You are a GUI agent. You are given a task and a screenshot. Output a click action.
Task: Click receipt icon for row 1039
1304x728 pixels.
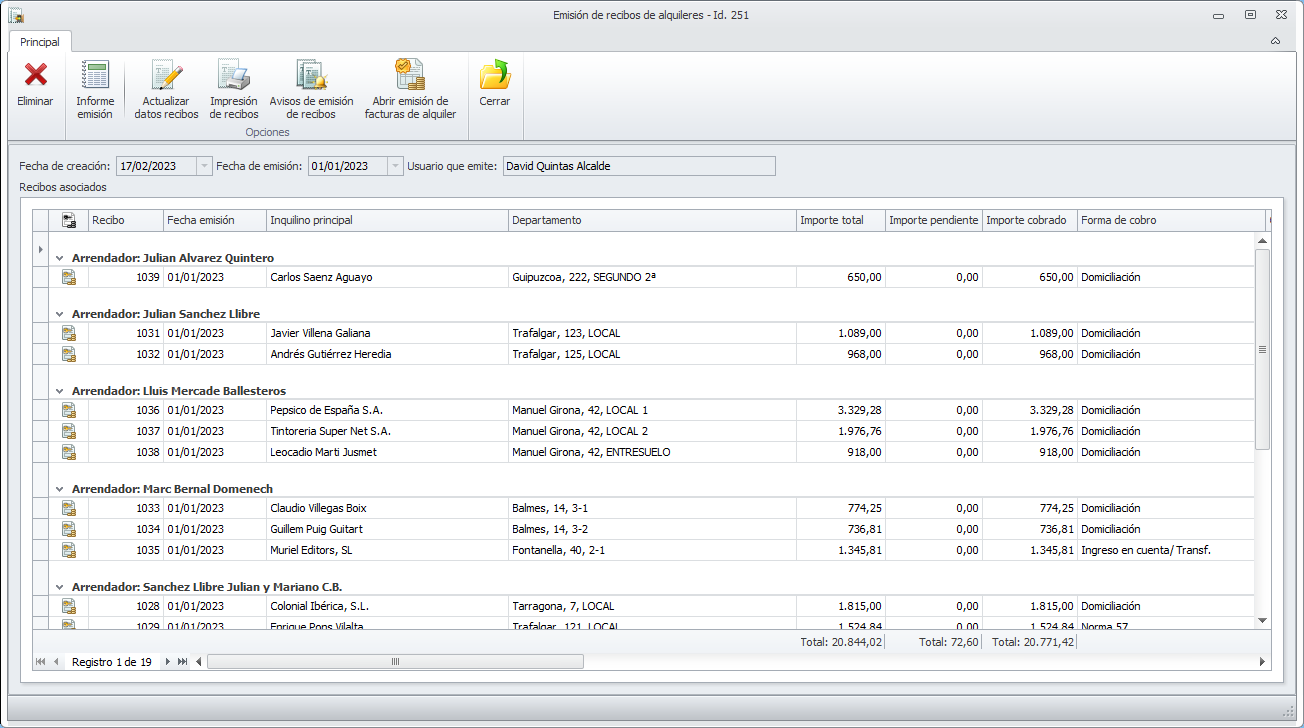click(x=69, y=277)
